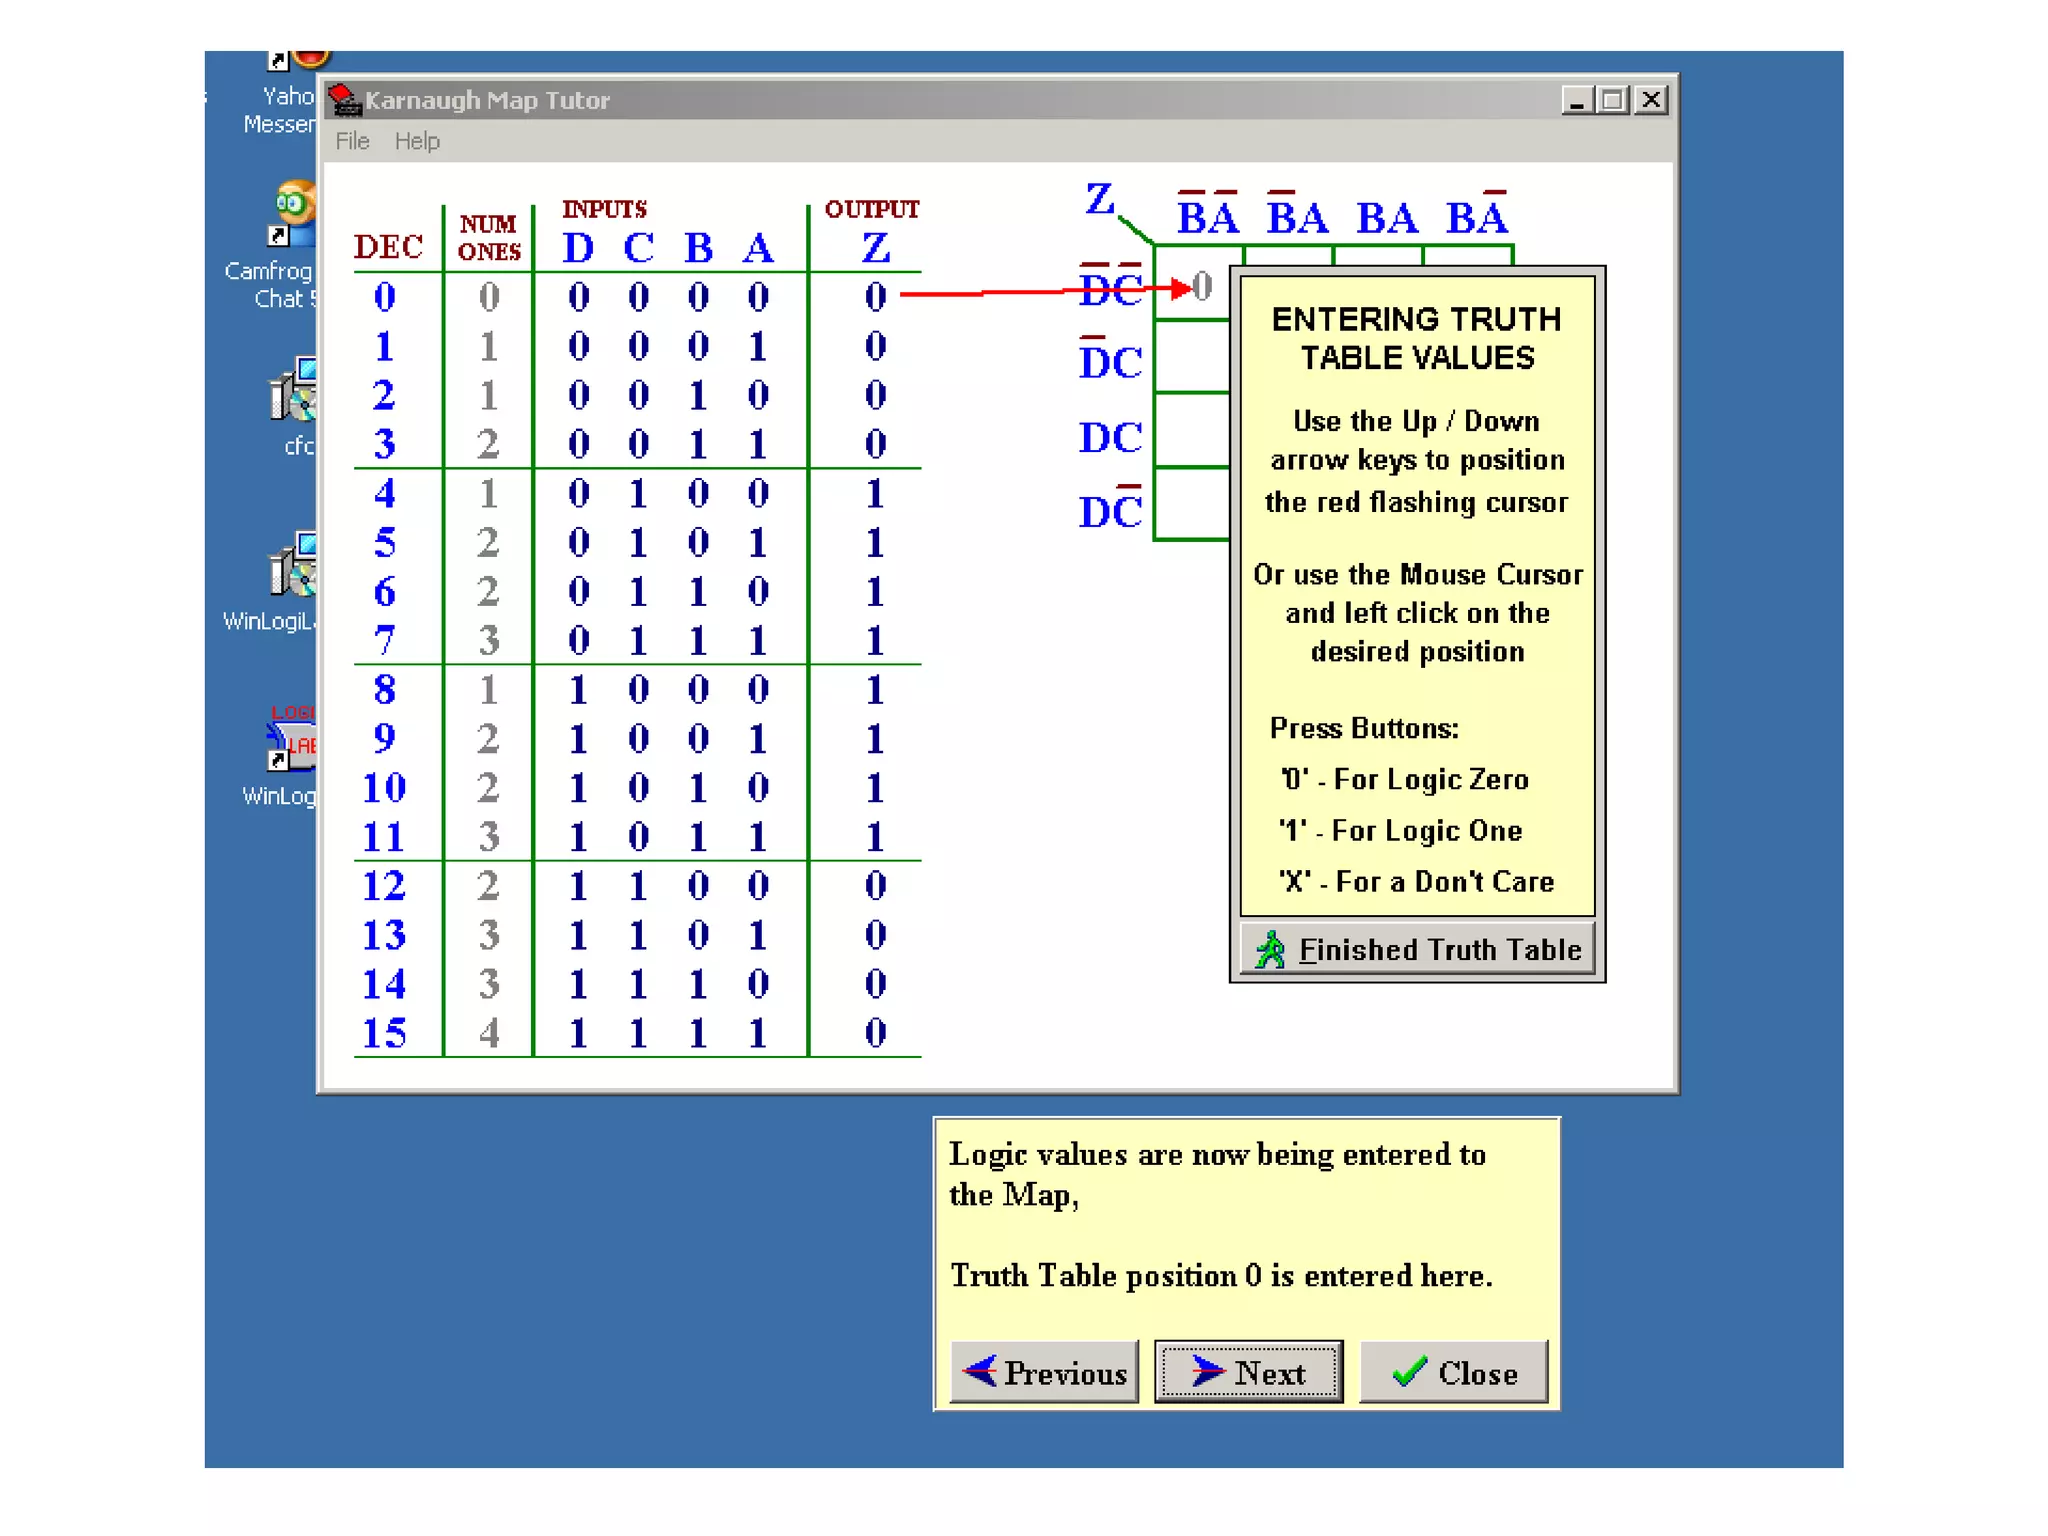
Task: Open the WinLogiLab installer desktop icon
Action: pyautogui.click(x=294, y=566)
